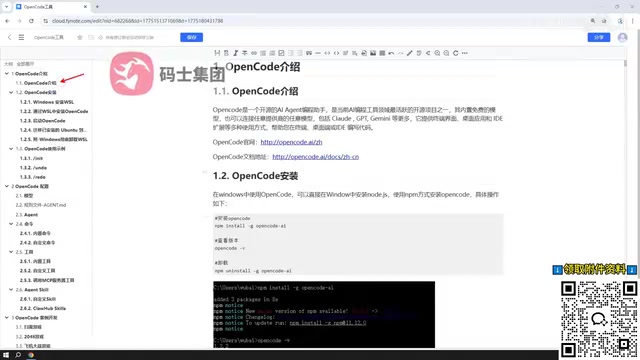This screenshot has width=640, height=360.
Task: Jump to '3.2. 2048游戏' in outline
Action: pos(30,336)
